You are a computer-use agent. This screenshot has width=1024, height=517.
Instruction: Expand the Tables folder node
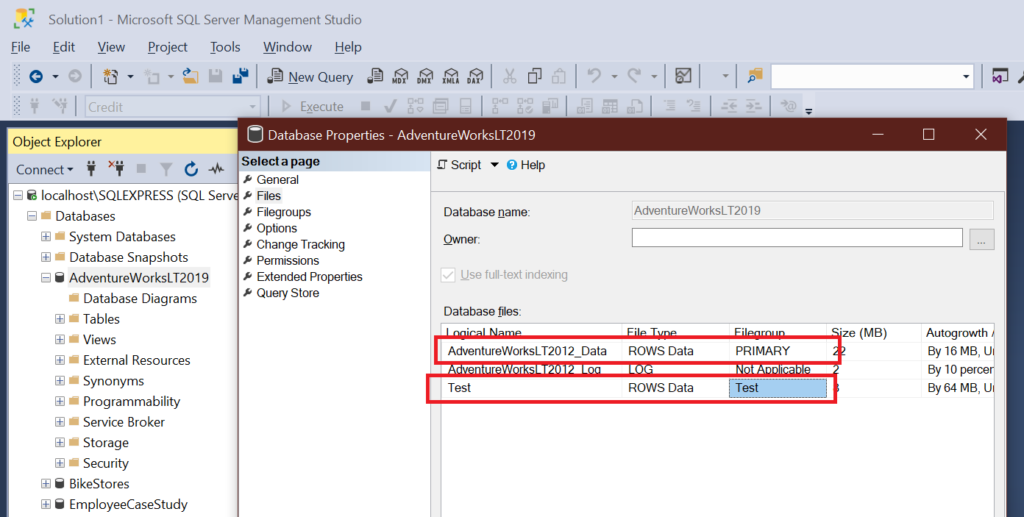click(x=60, y=319)
